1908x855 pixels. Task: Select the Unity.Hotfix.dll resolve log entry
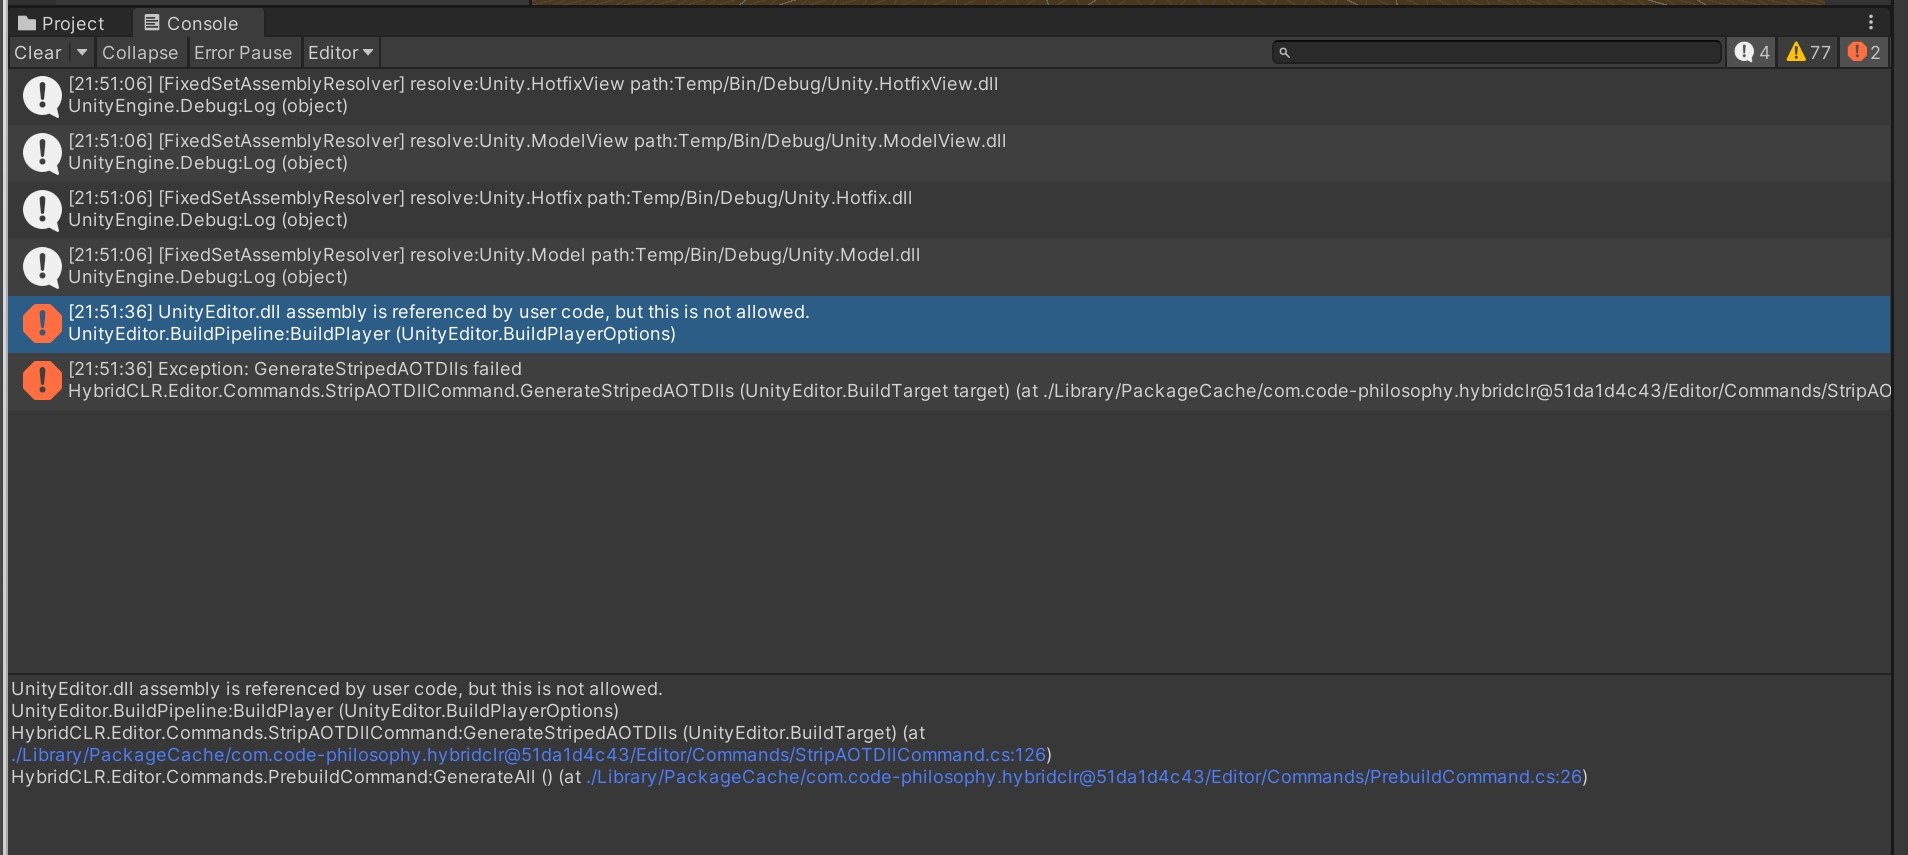(949, 210)
